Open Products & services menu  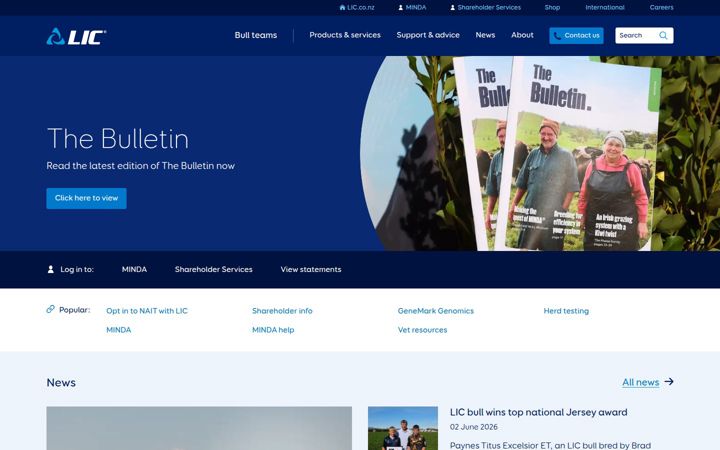click(x=345, y=35)
